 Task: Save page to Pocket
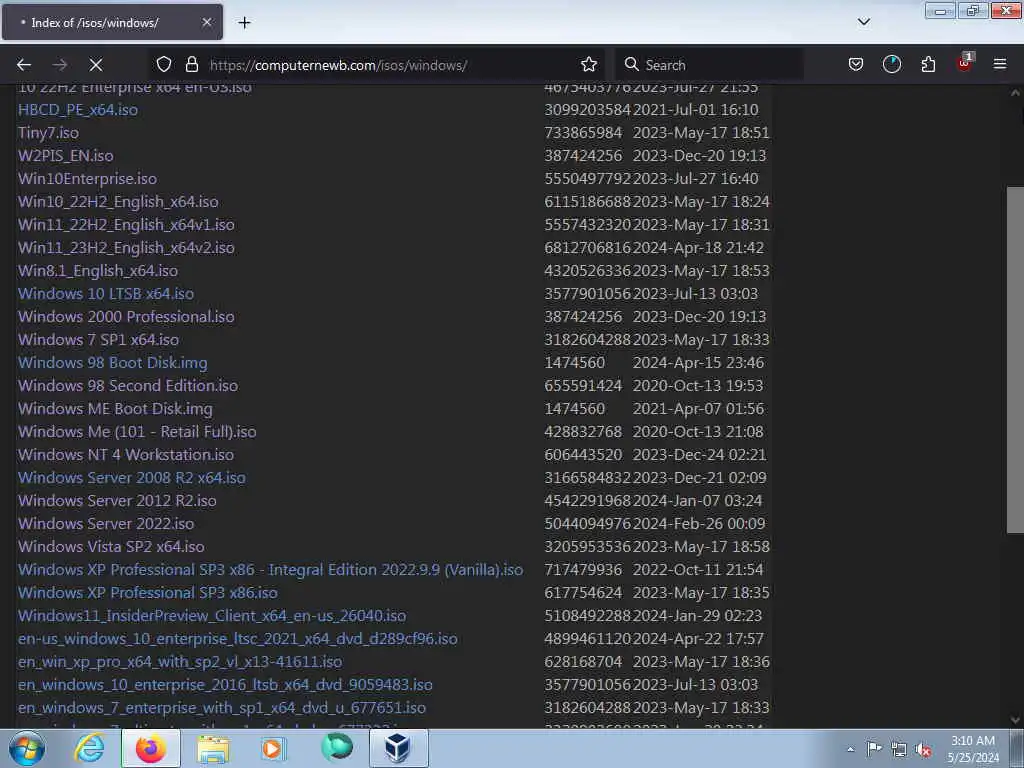[856, 64]
